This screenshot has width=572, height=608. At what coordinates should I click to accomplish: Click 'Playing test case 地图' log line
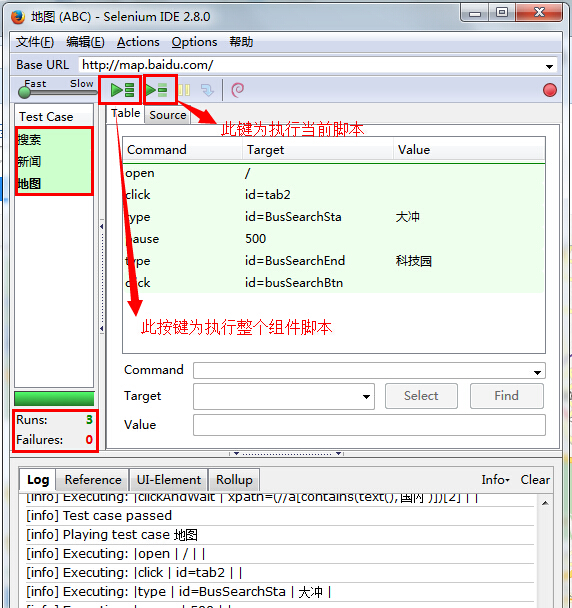click(279, 535)
